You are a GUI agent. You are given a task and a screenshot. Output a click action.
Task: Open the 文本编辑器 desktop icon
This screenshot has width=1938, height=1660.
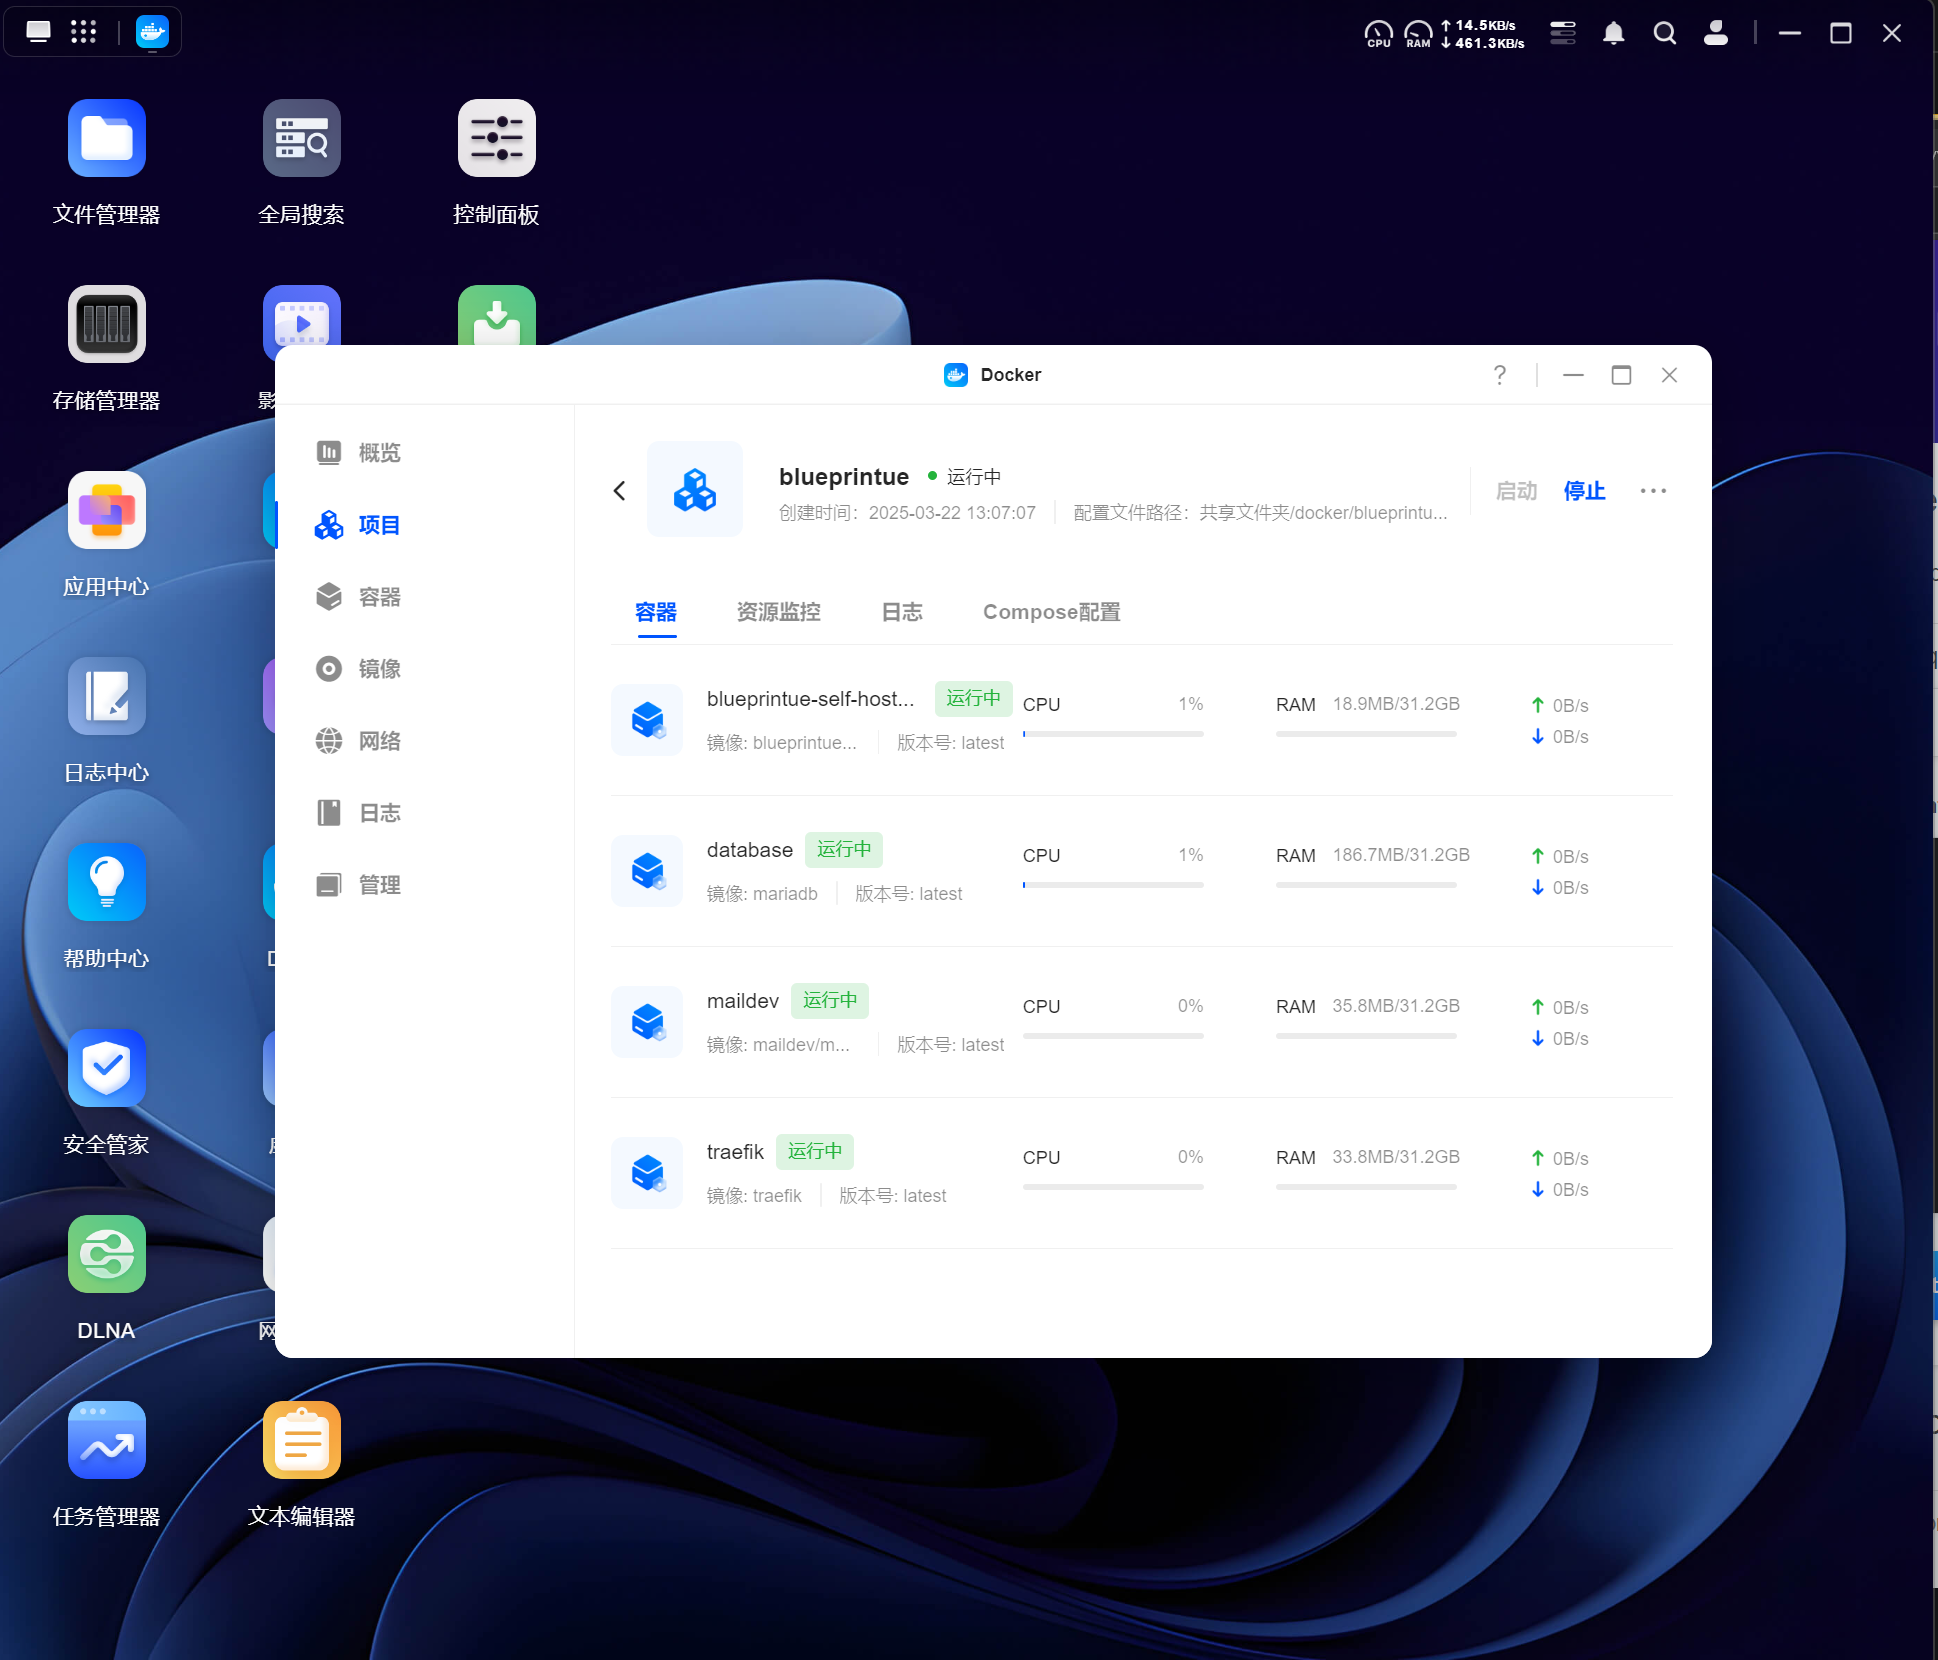point(302,1440)
